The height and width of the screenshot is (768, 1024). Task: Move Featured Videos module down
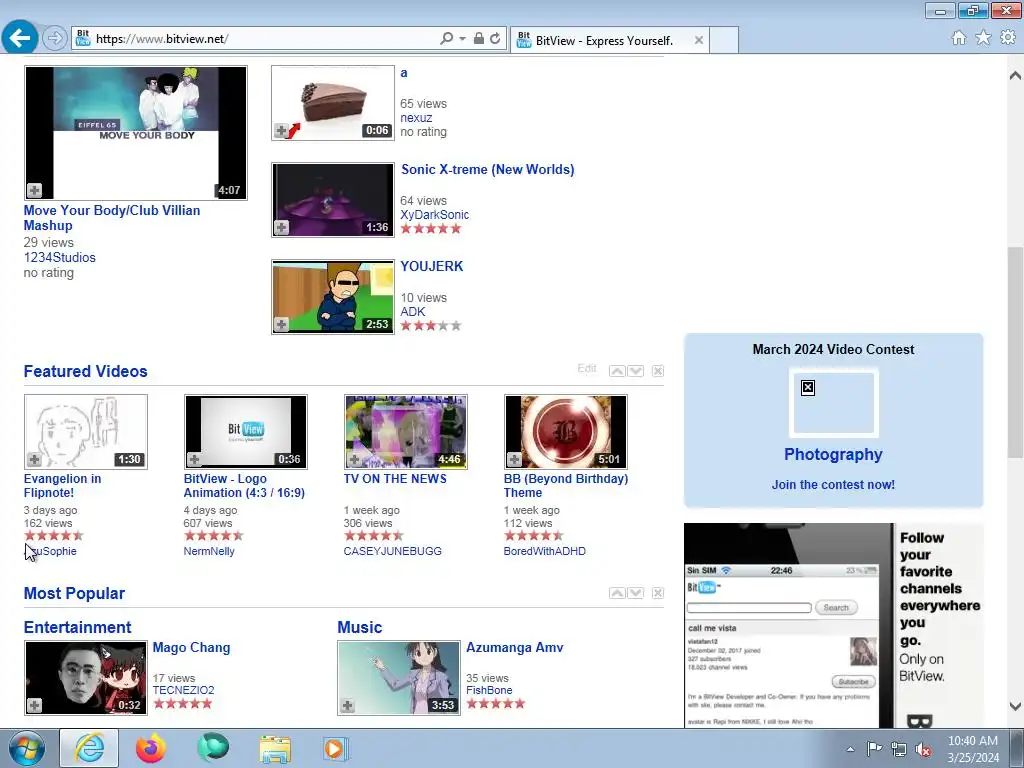pyautogui.click(x=635, y=371)
